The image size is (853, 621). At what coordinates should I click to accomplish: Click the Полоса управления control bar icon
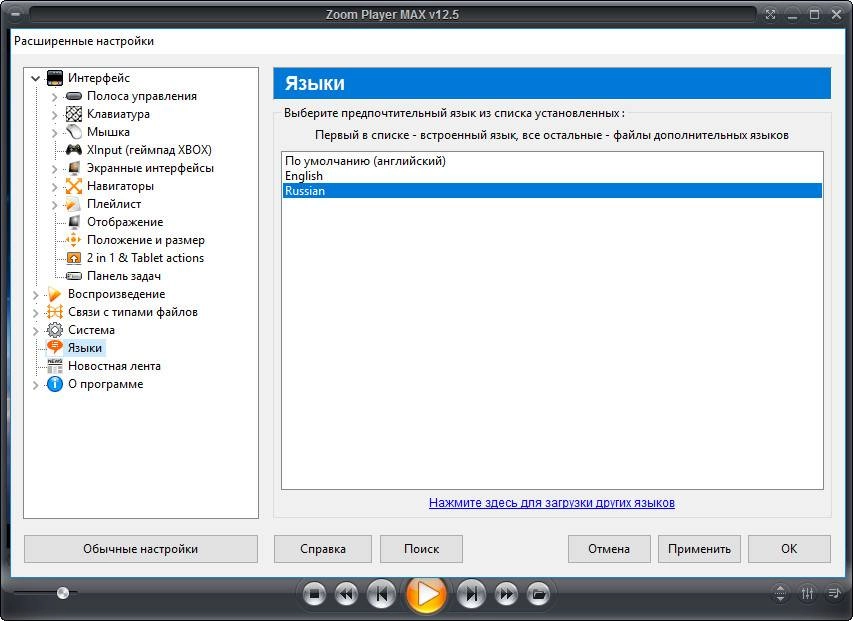tap(73, 96)
